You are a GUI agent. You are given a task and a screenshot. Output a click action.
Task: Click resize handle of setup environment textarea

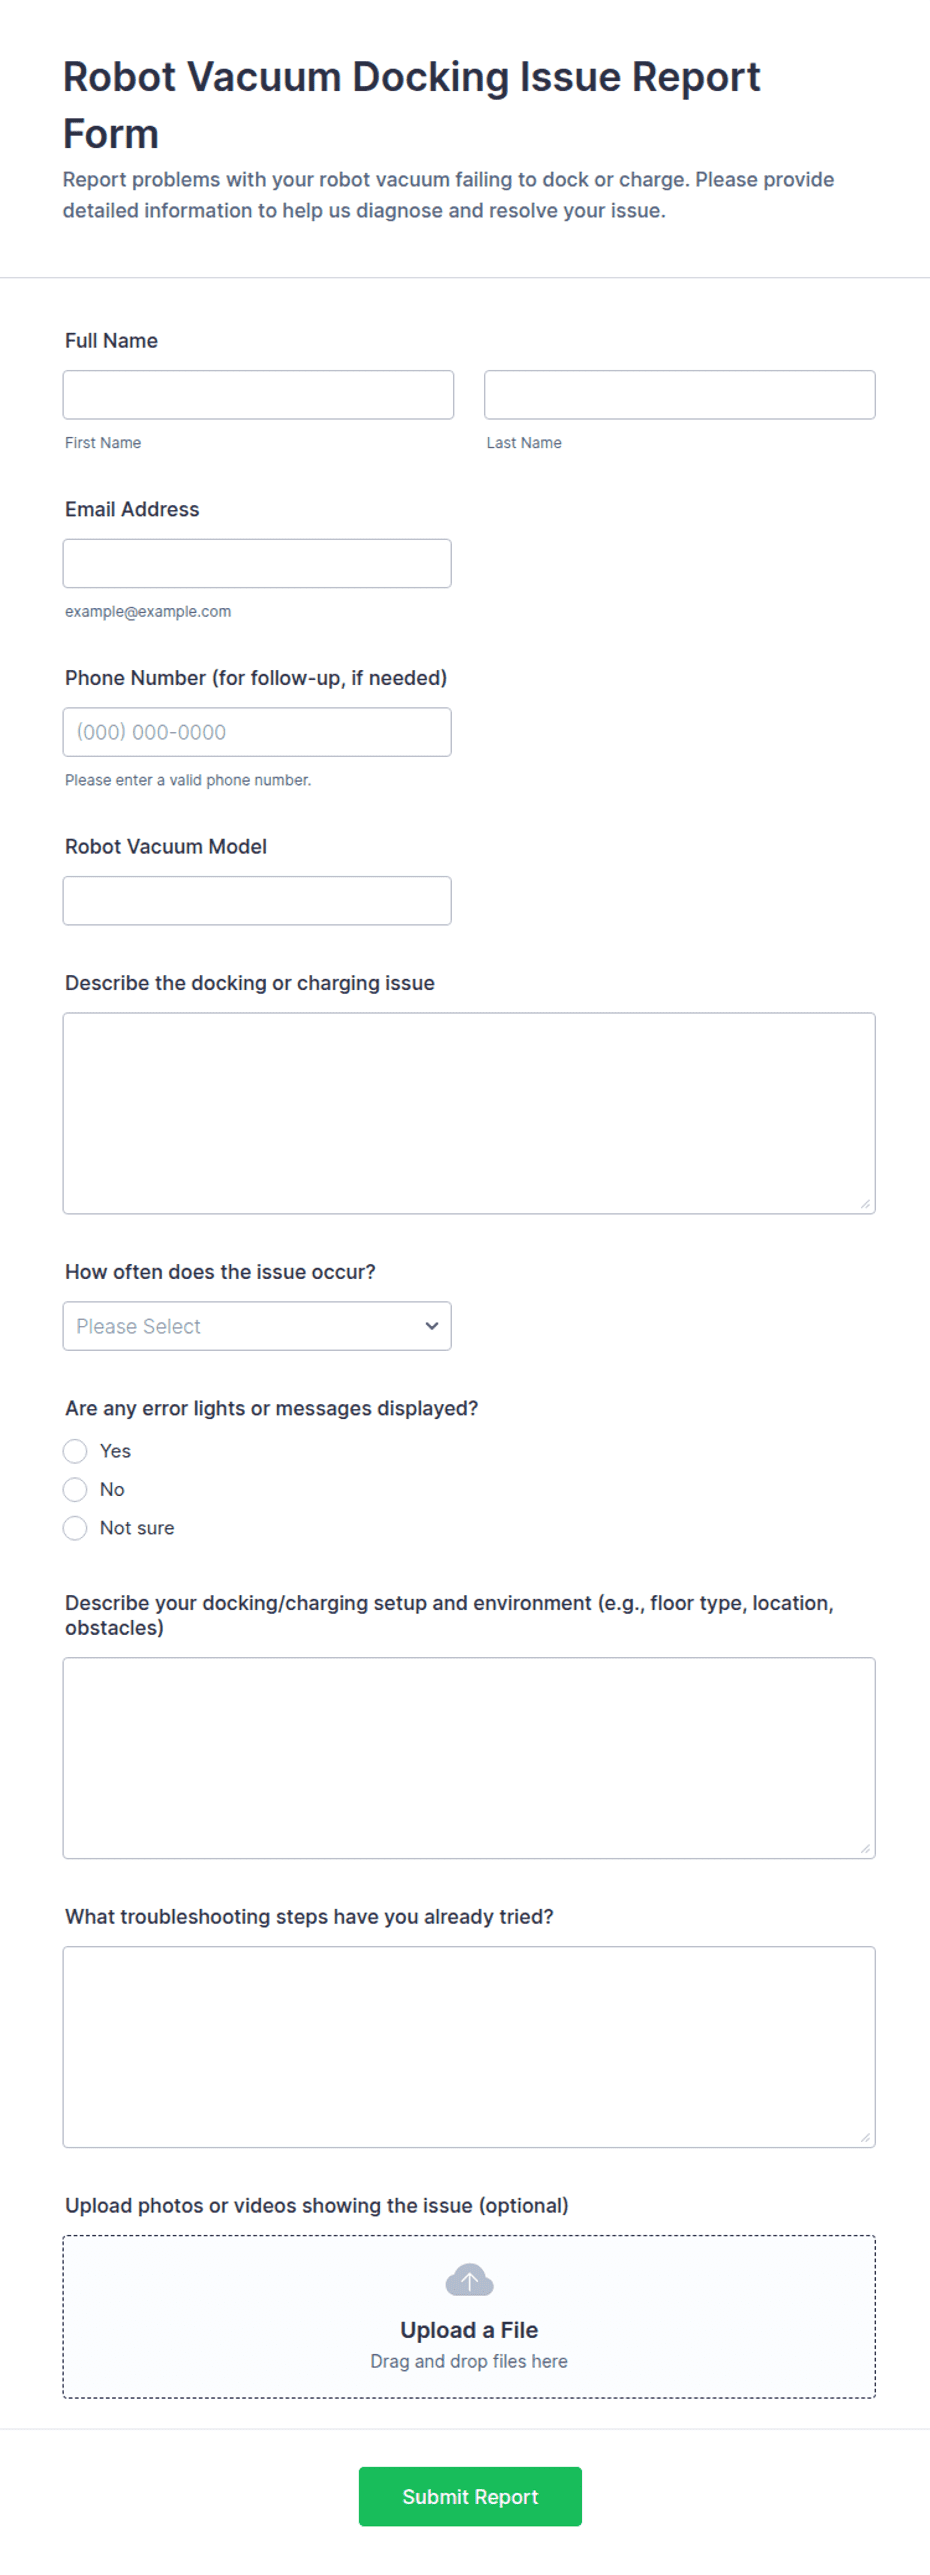click(865, 1849)
